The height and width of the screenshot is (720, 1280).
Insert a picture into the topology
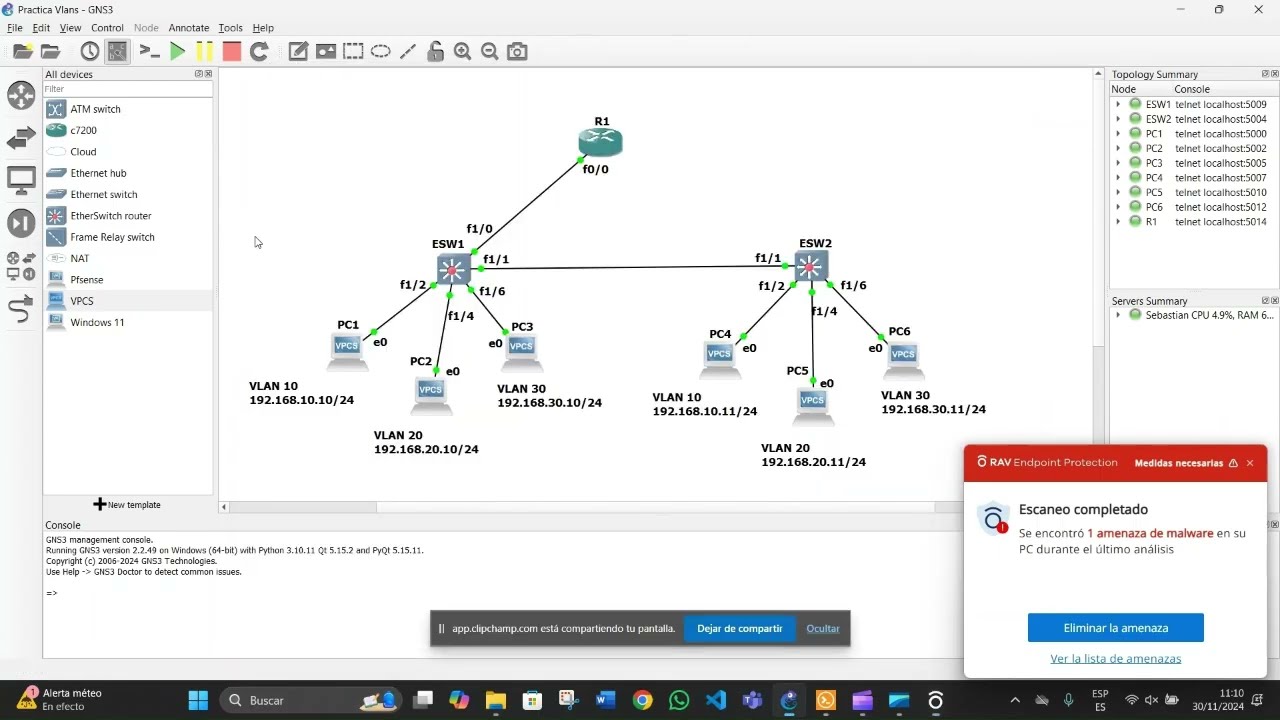(326, 51)
